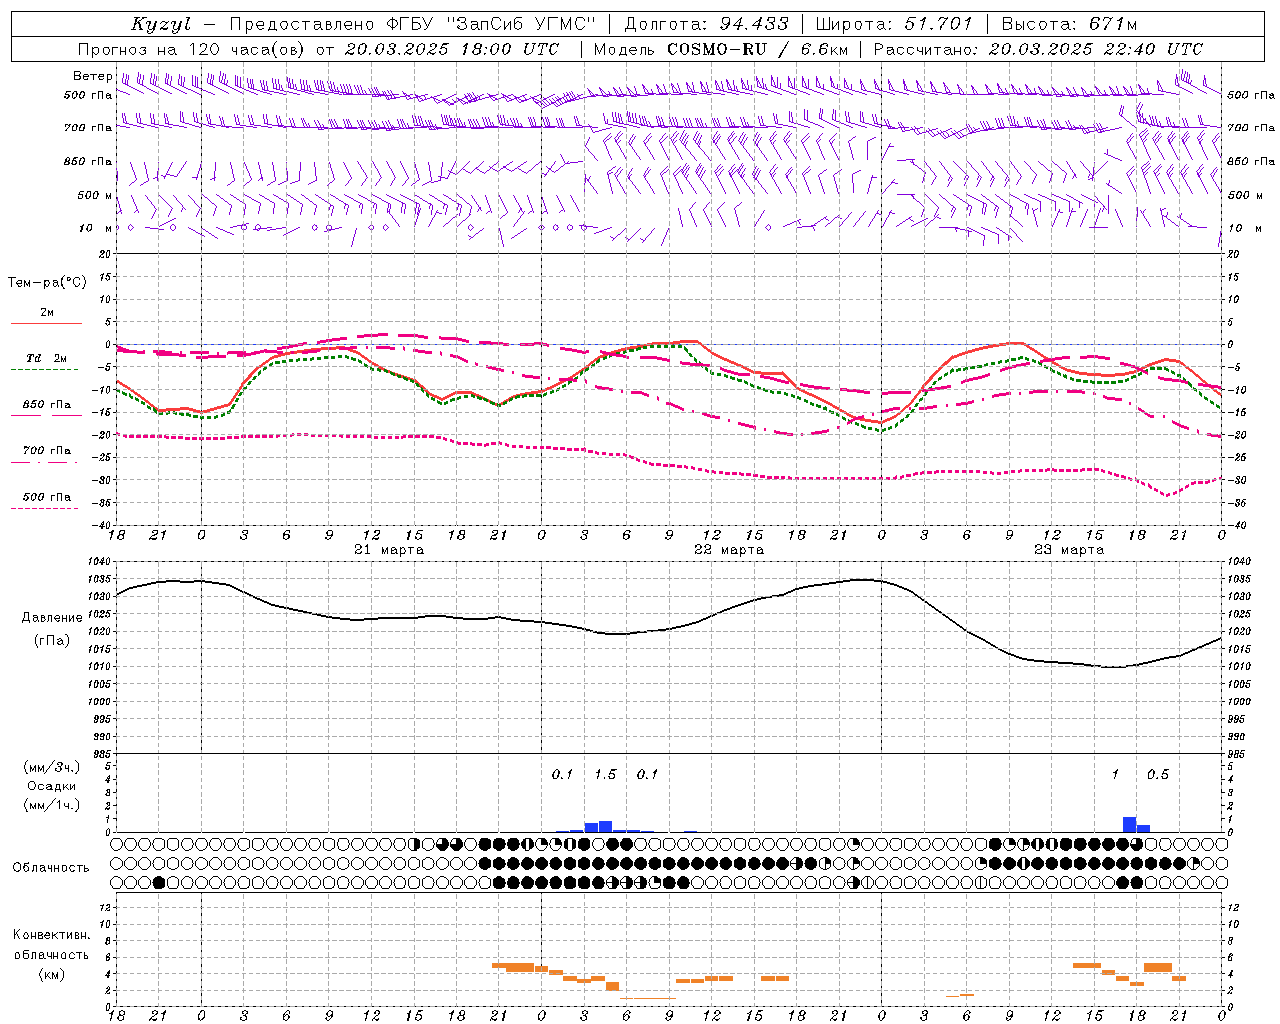Click the "Модель COSMO-RU / 6.6км" label

(x=720, y=49)
